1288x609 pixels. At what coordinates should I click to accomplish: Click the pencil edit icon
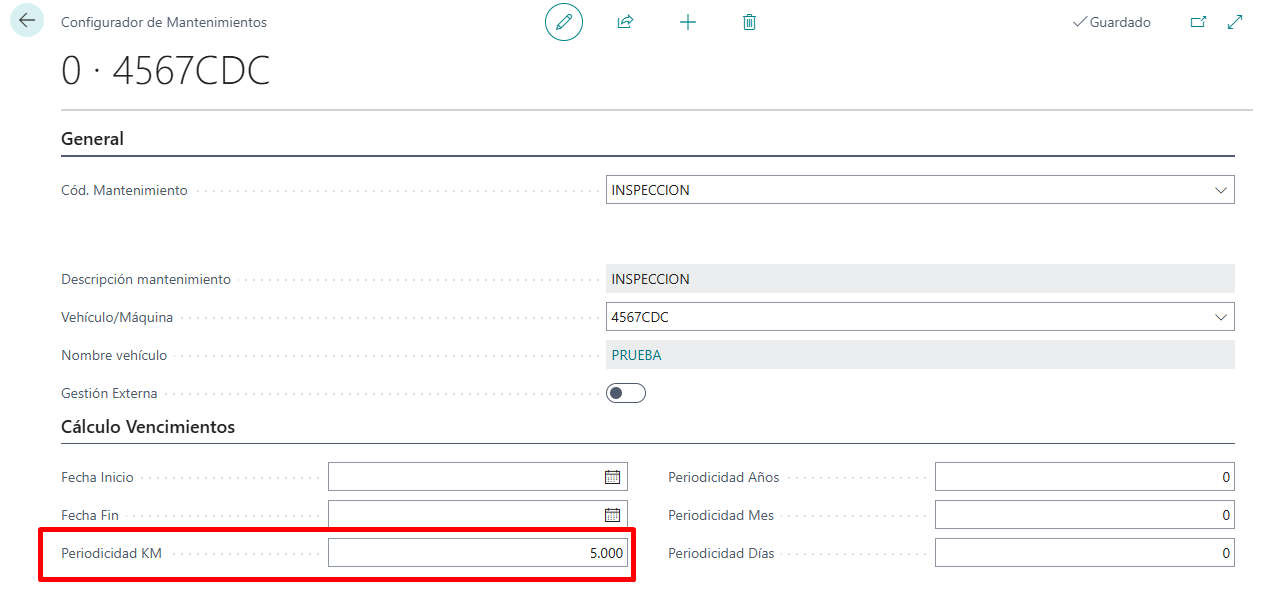coord(564,22)
